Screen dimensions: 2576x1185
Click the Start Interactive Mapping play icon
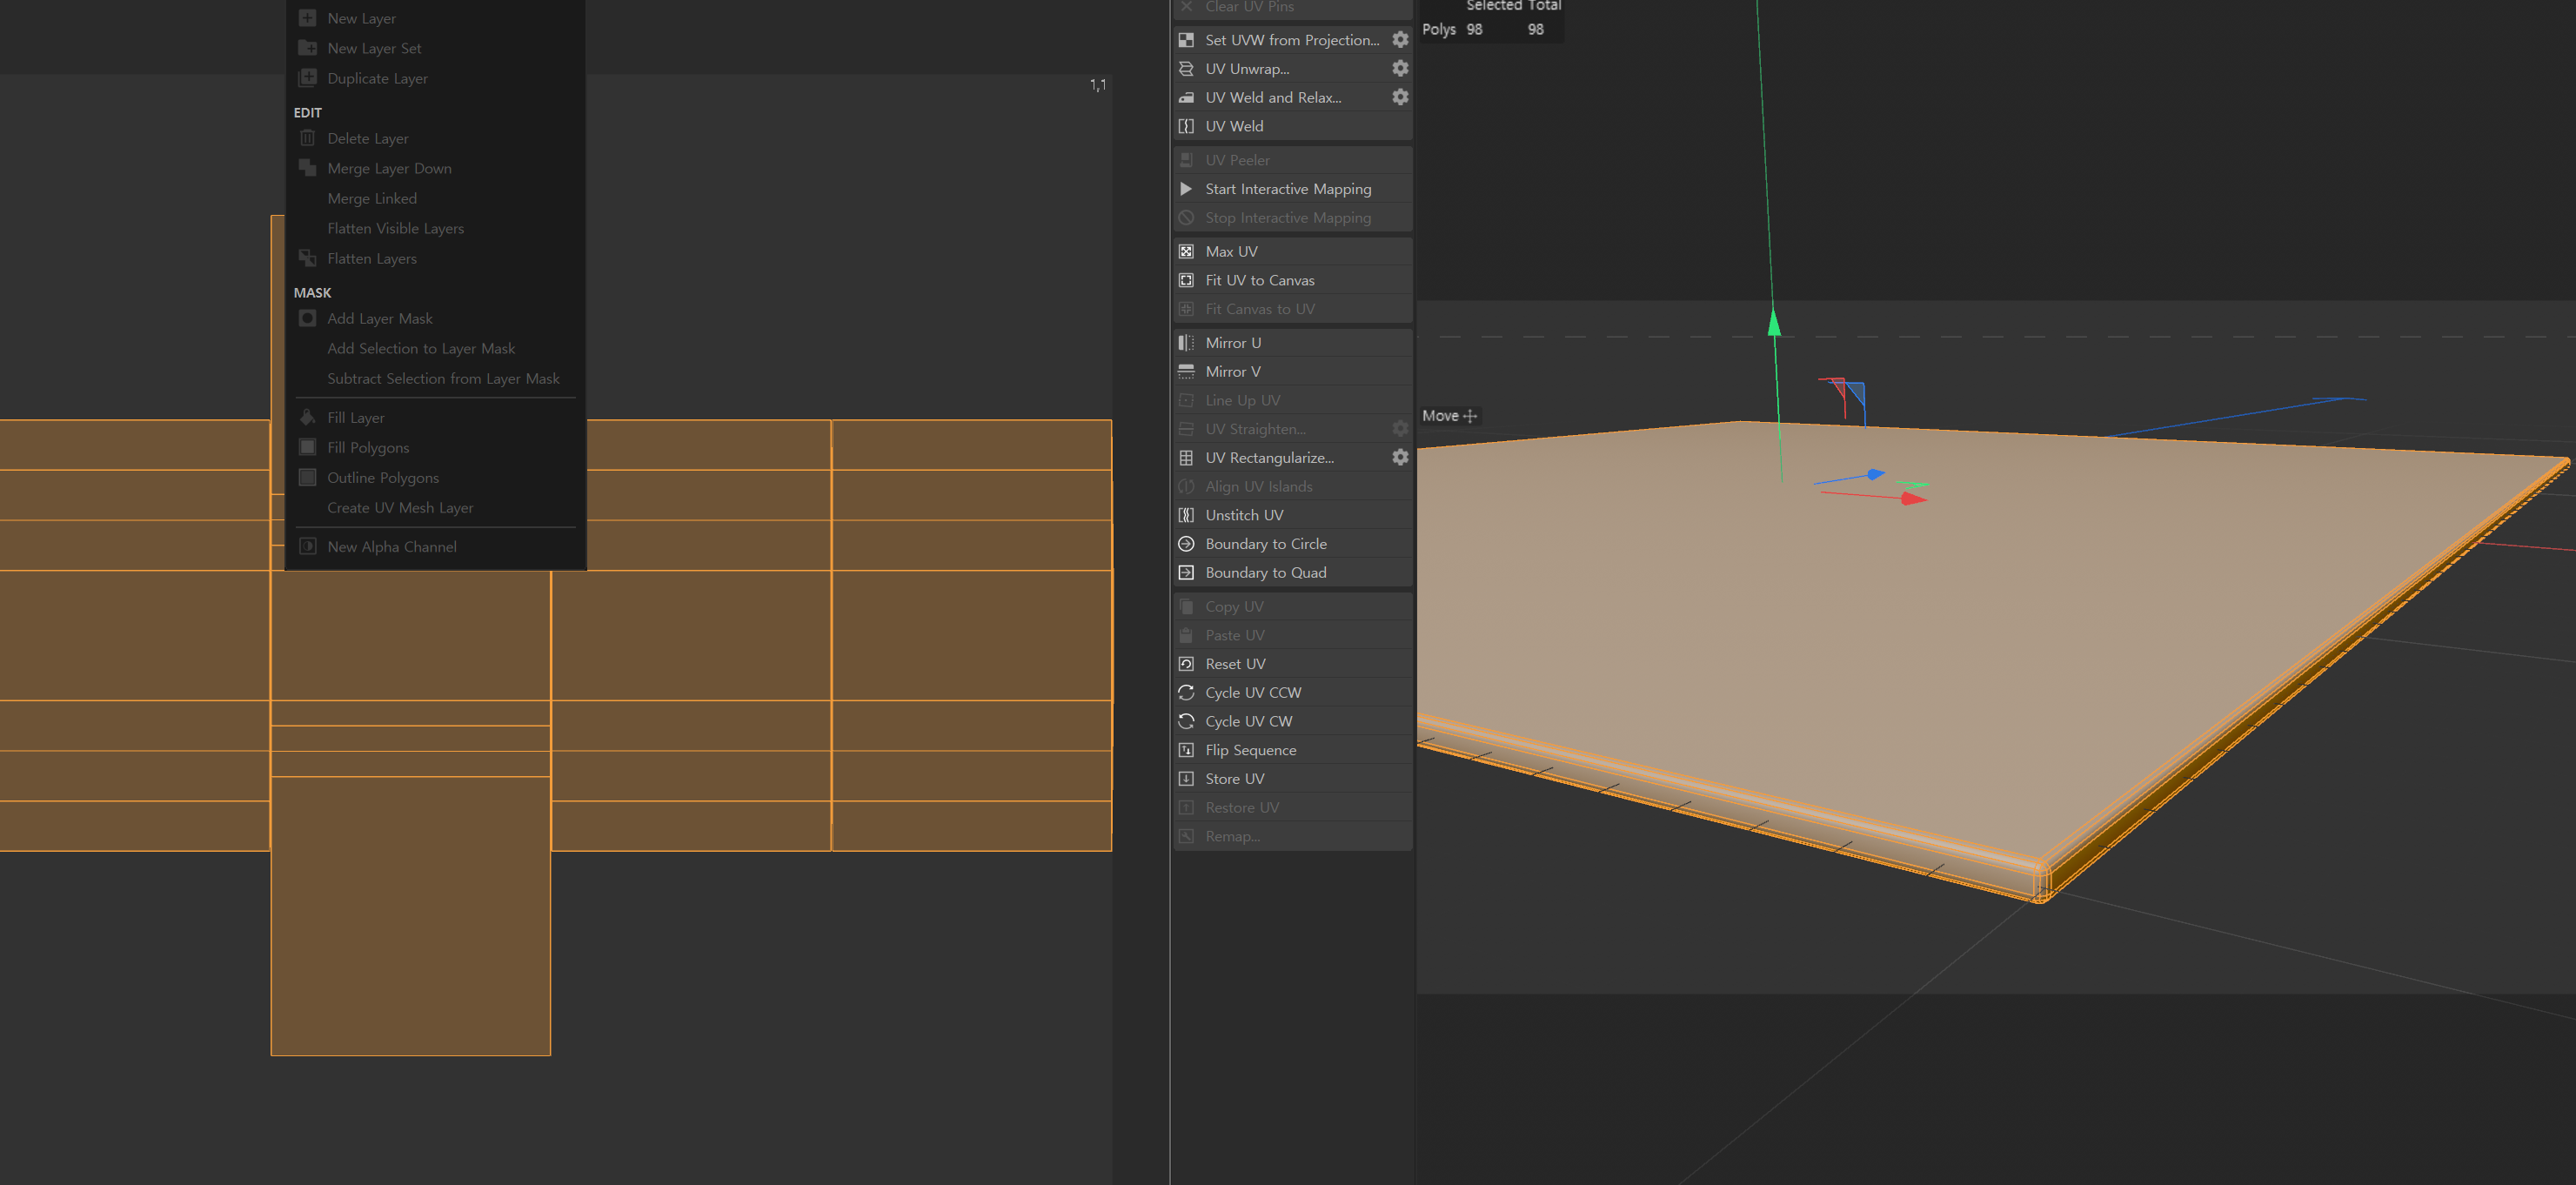point(1186,189)
